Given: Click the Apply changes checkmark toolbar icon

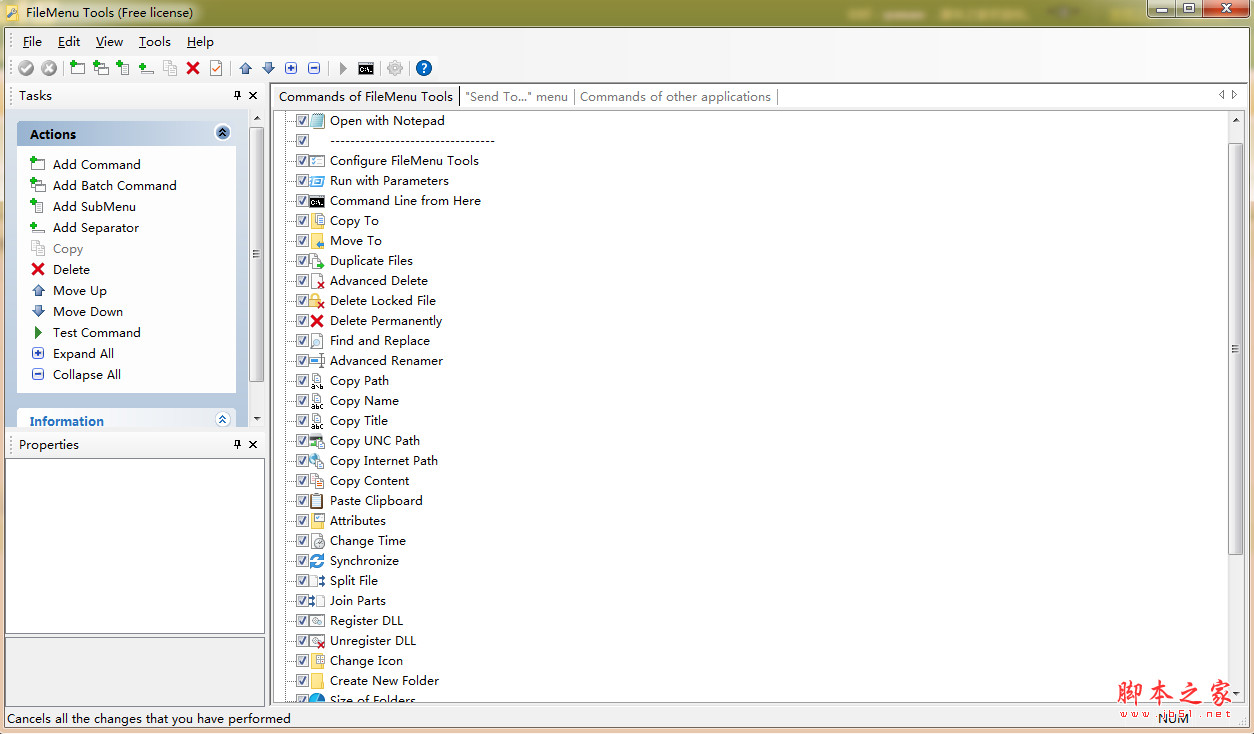Looking at the screenshot, I should [x=26, y=68].
